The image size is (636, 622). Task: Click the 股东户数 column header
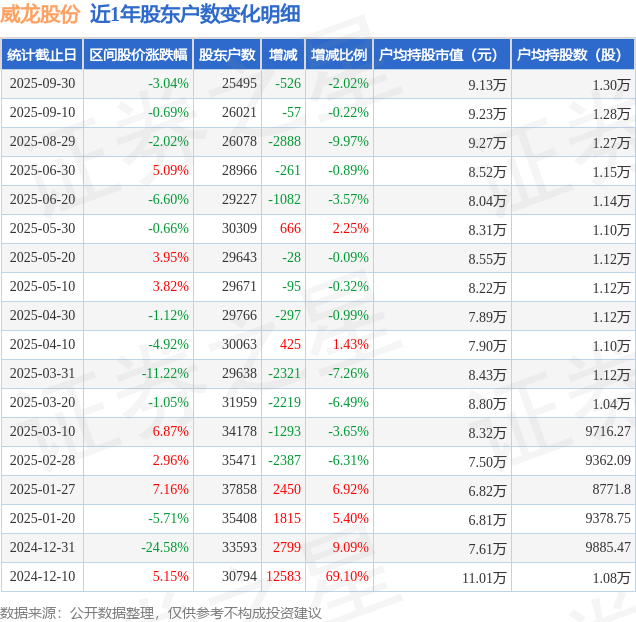[x=227, y=55]
